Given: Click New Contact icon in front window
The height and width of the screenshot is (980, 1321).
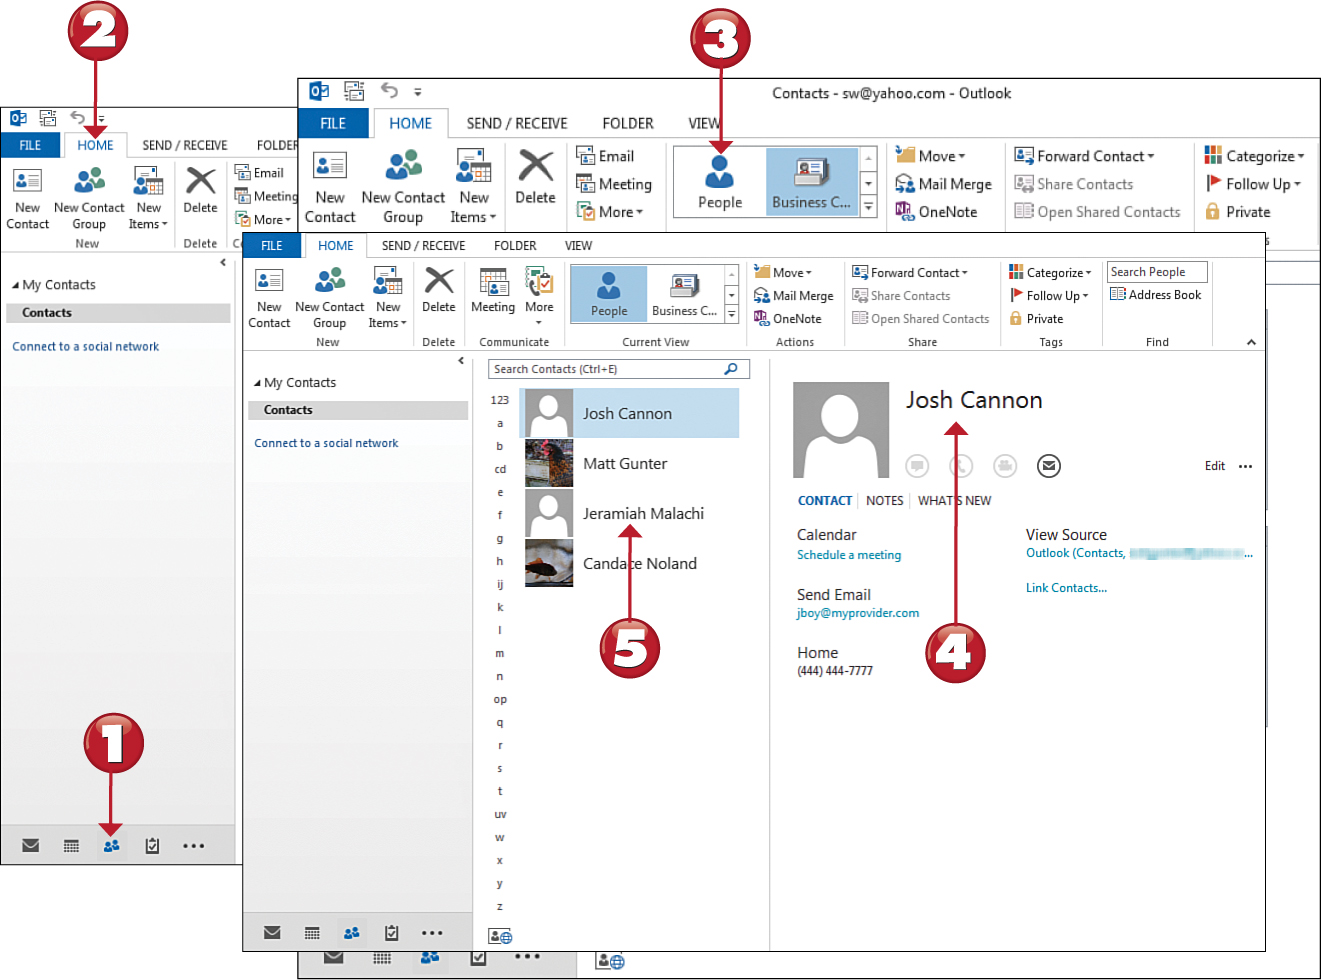Looking at the screenshot, I should pos(269,297).
